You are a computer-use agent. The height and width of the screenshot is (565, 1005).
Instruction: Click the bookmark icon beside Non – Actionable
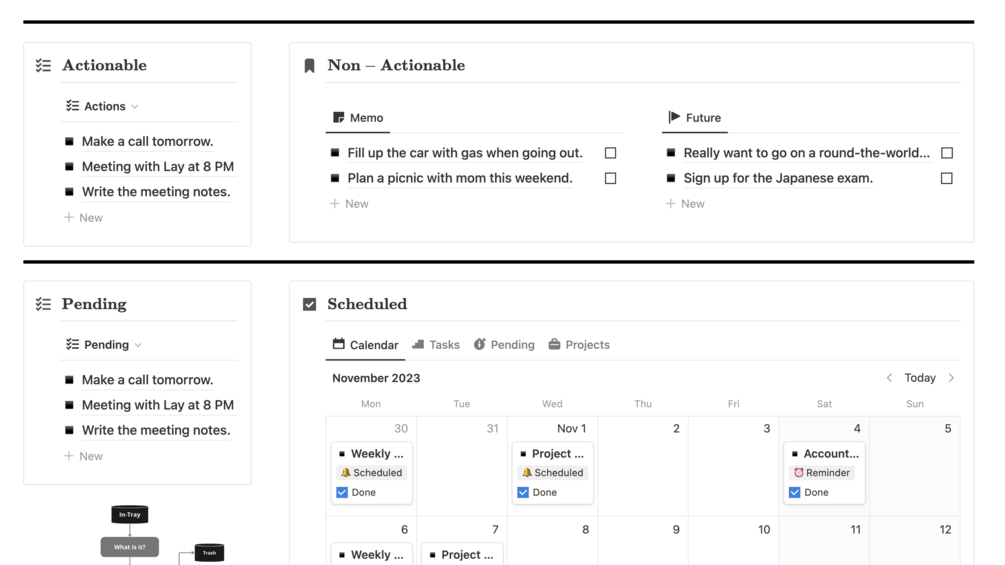point(310,65)
